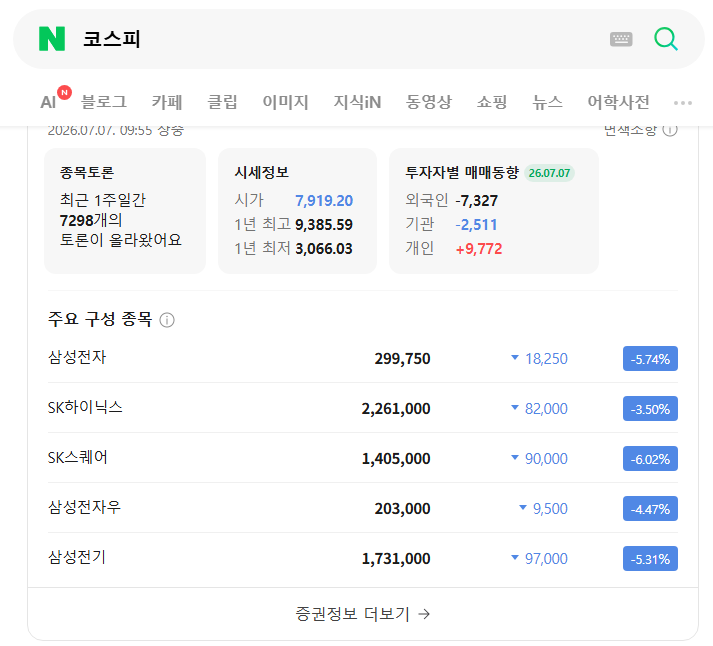Click the info icon beside 주요 구성 종목
This screenshot has width=713, height=646.
(x=167, y=320)
